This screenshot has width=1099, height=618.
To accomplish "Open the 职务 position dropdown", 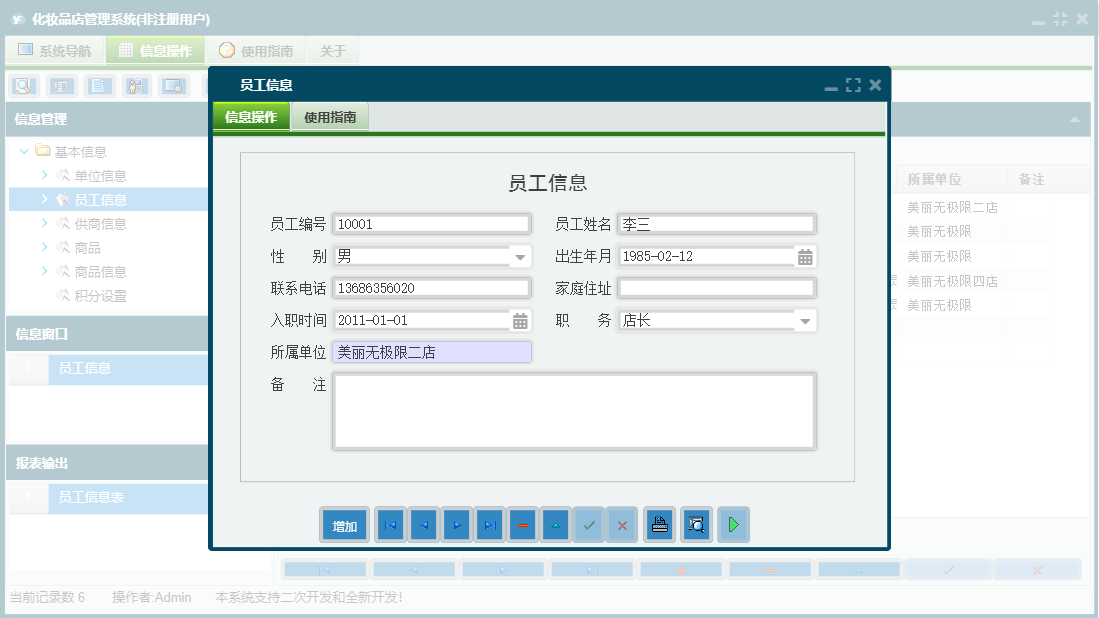I will tap(805, 319).
